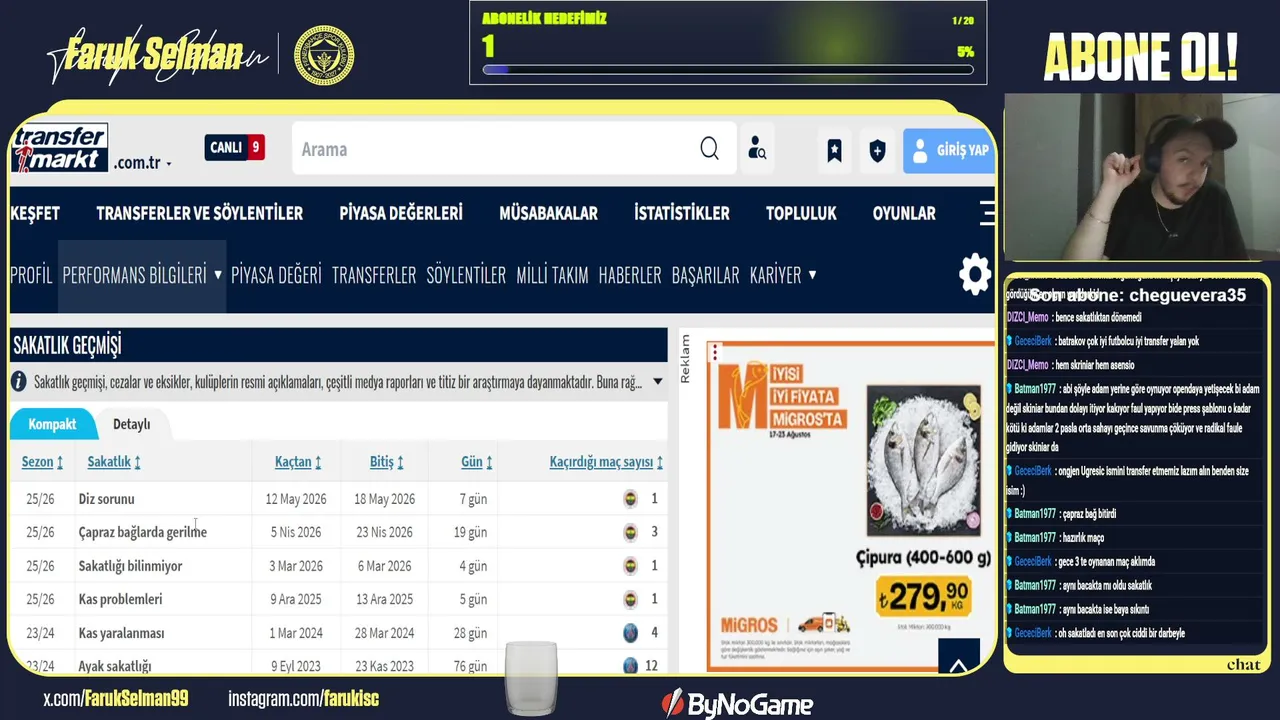The image size is (1280, 720).
Task: Click the '28 gün' duration cell
Action: [x=470, y=633]
